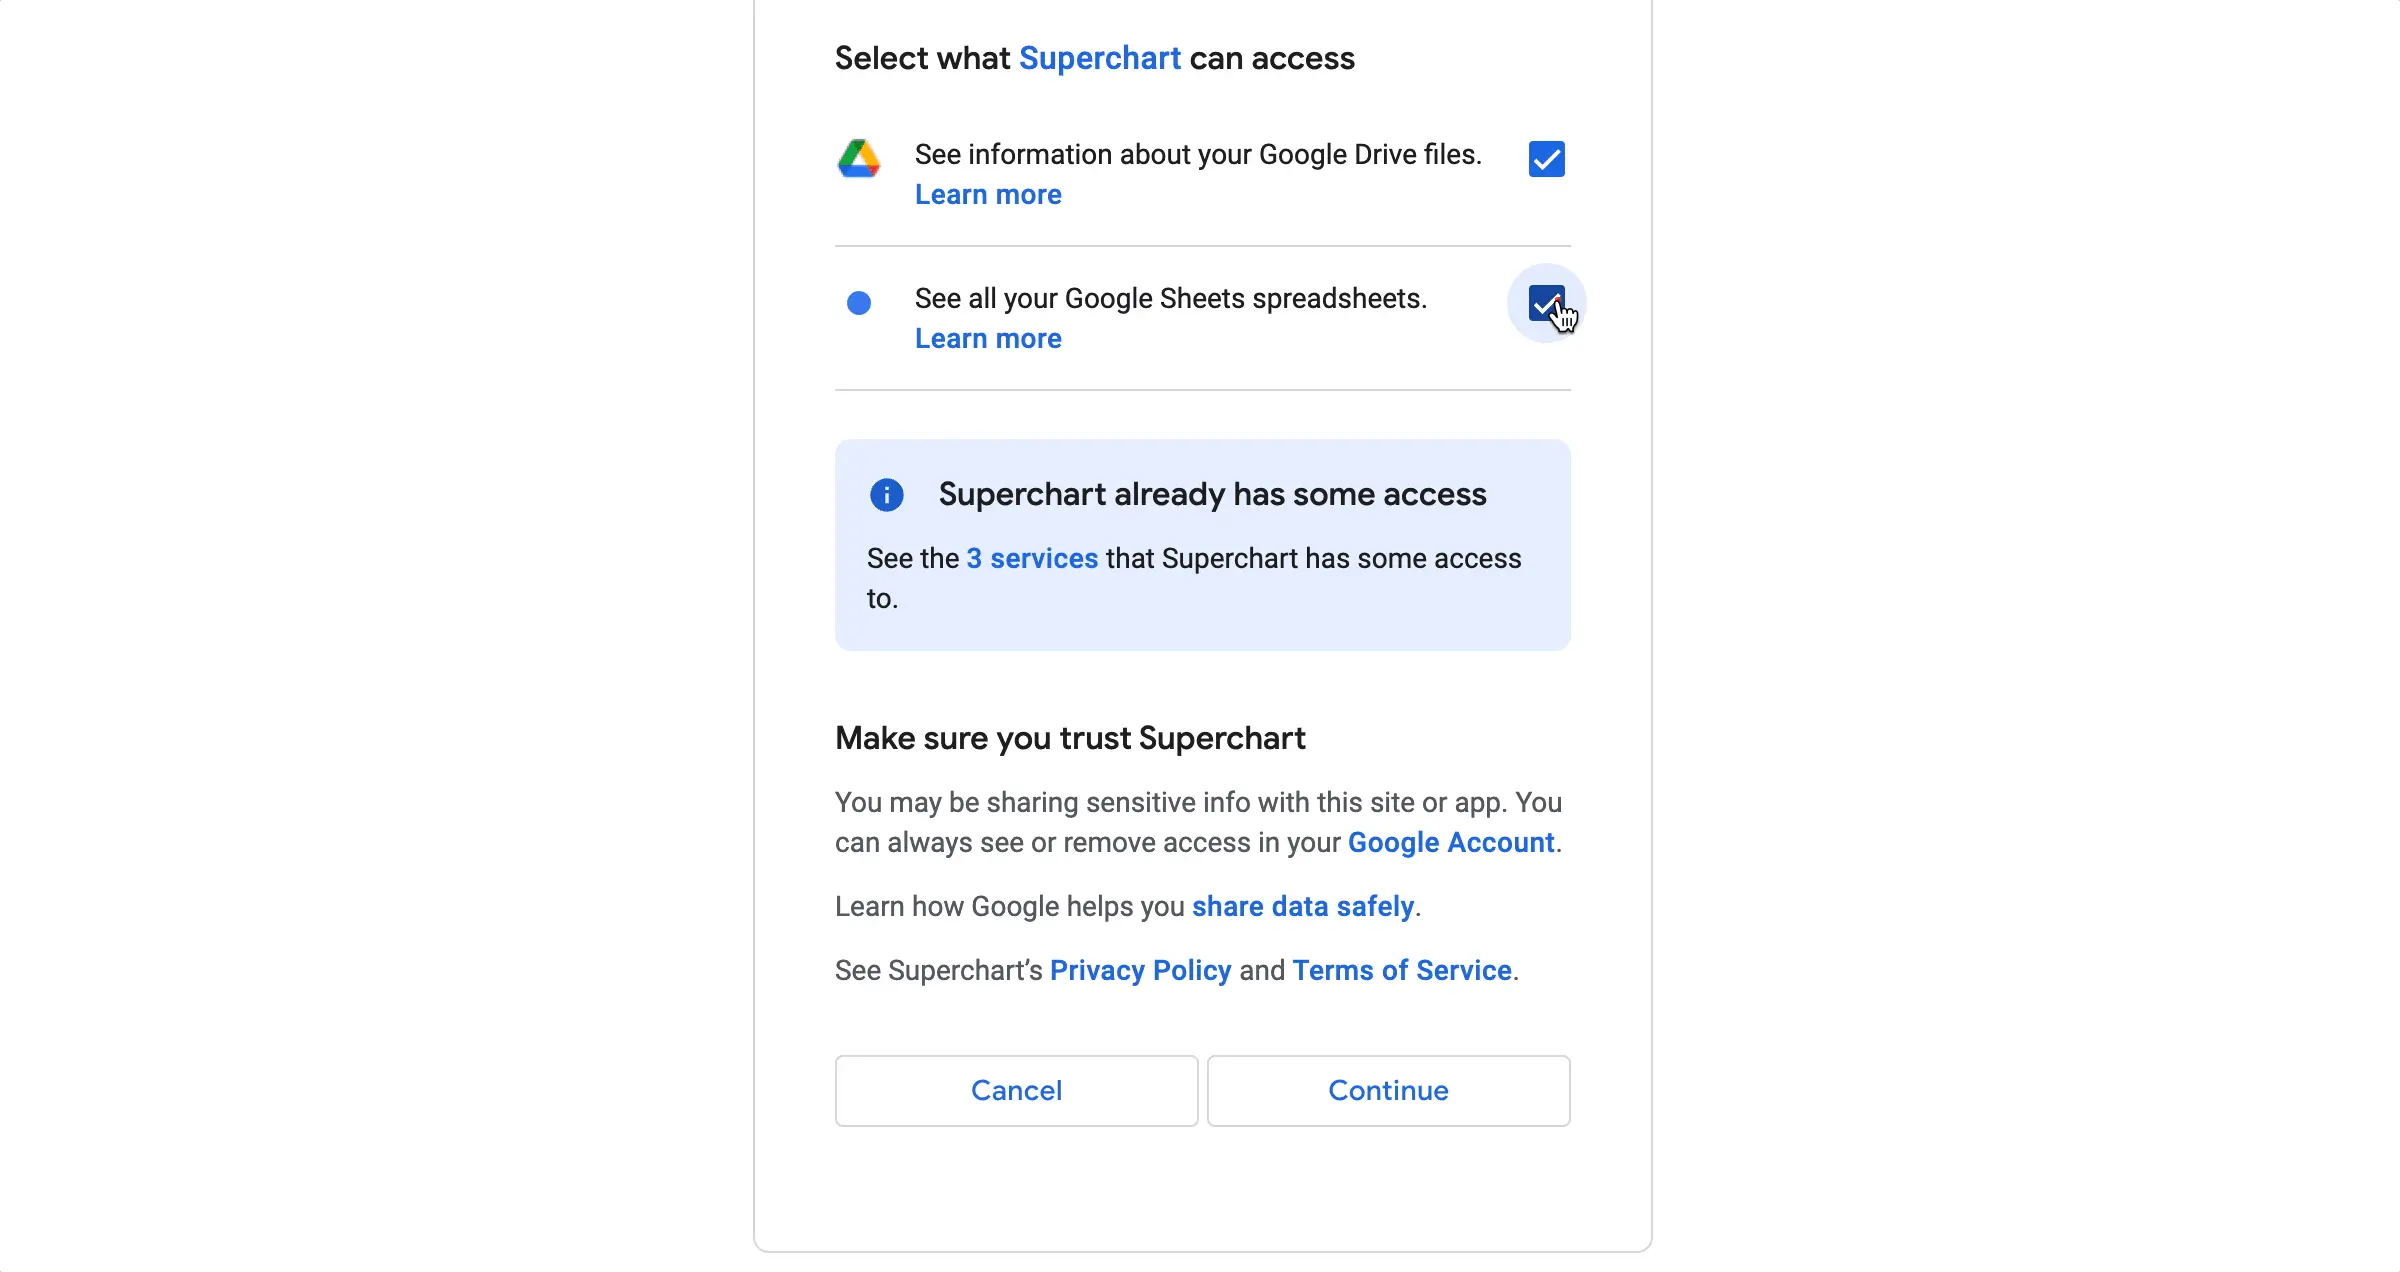Open Learn more under Google Drive files
Image resolution: width=2400 pixels, height=1272 pixels.
988,194
